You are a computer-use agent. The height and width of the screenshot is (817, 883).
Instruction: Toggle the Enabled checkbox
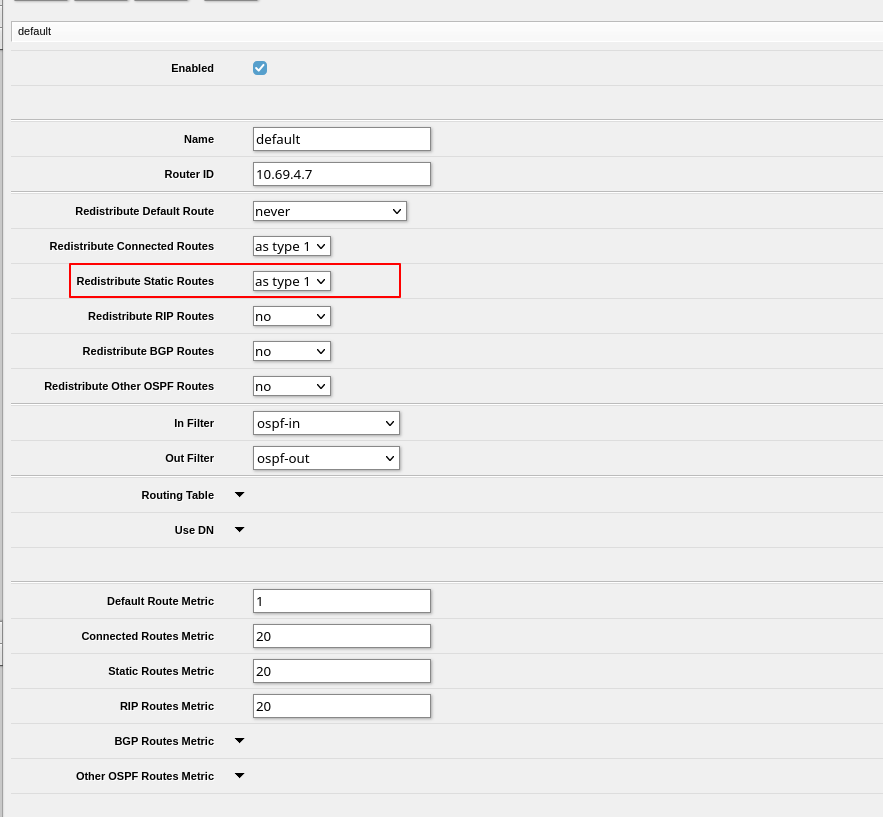260,68
